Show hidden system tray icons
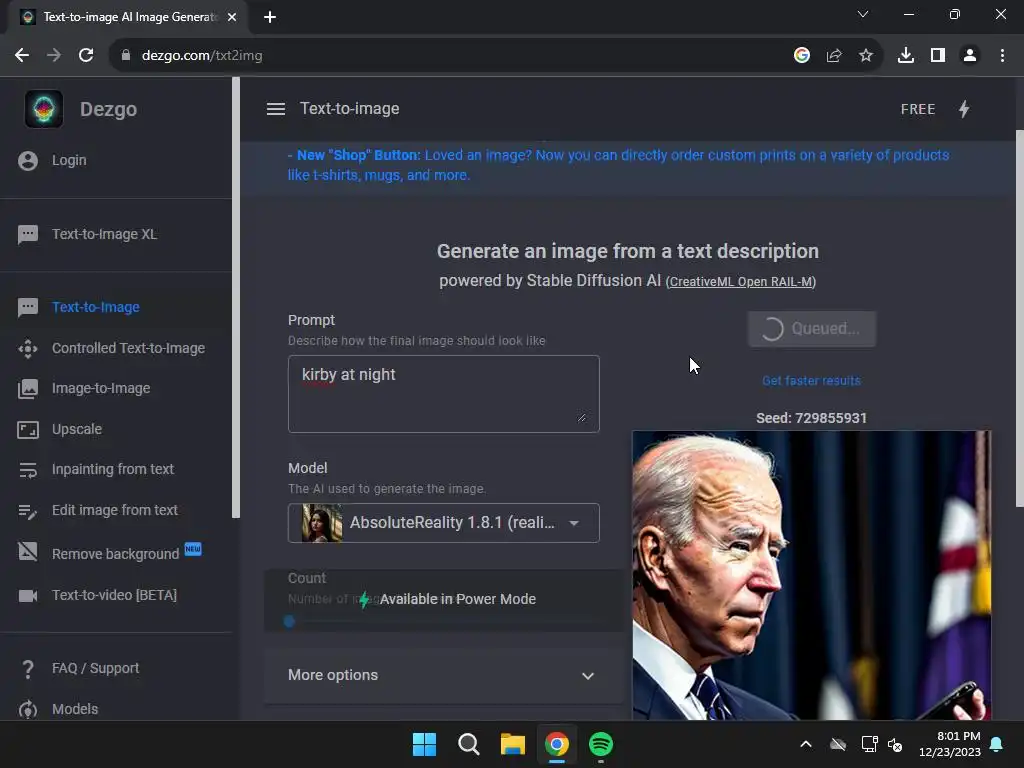 806,744
